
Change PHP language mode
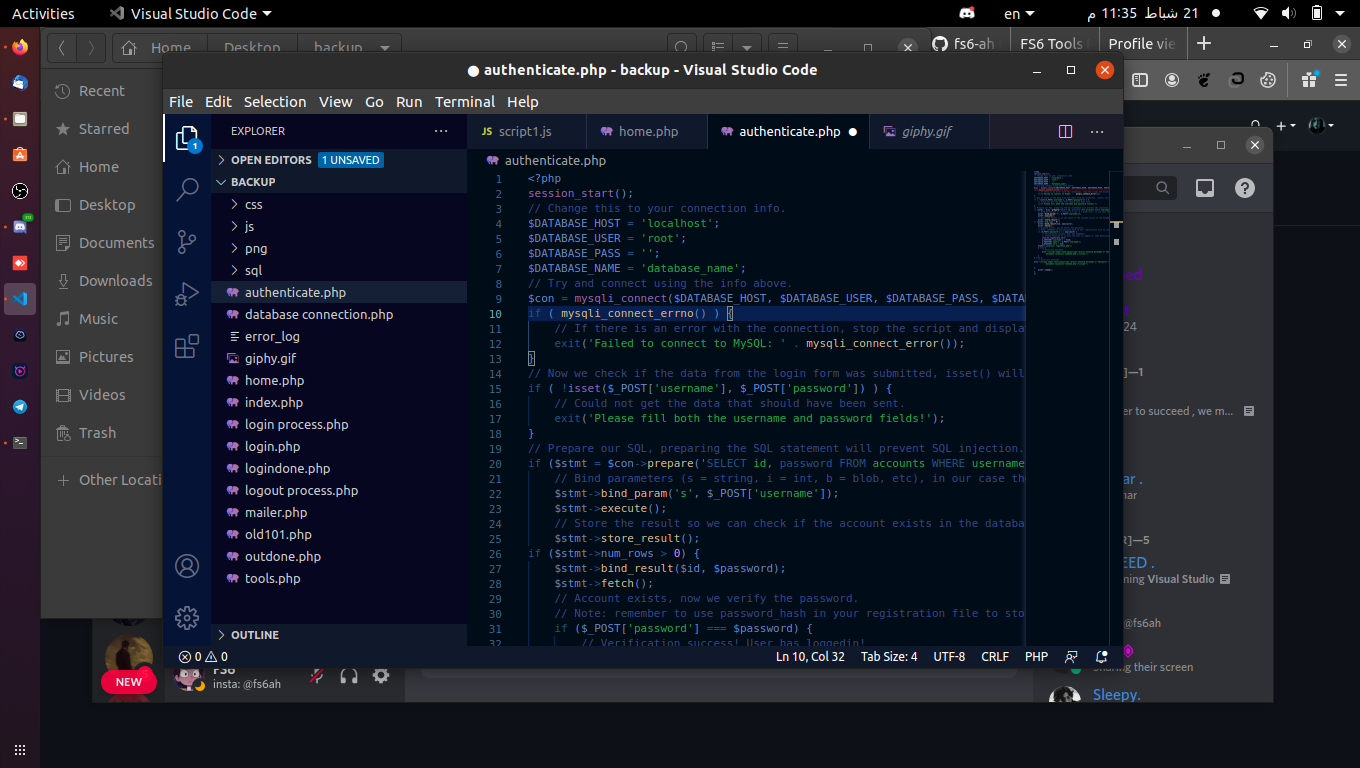coord(1036,657)
